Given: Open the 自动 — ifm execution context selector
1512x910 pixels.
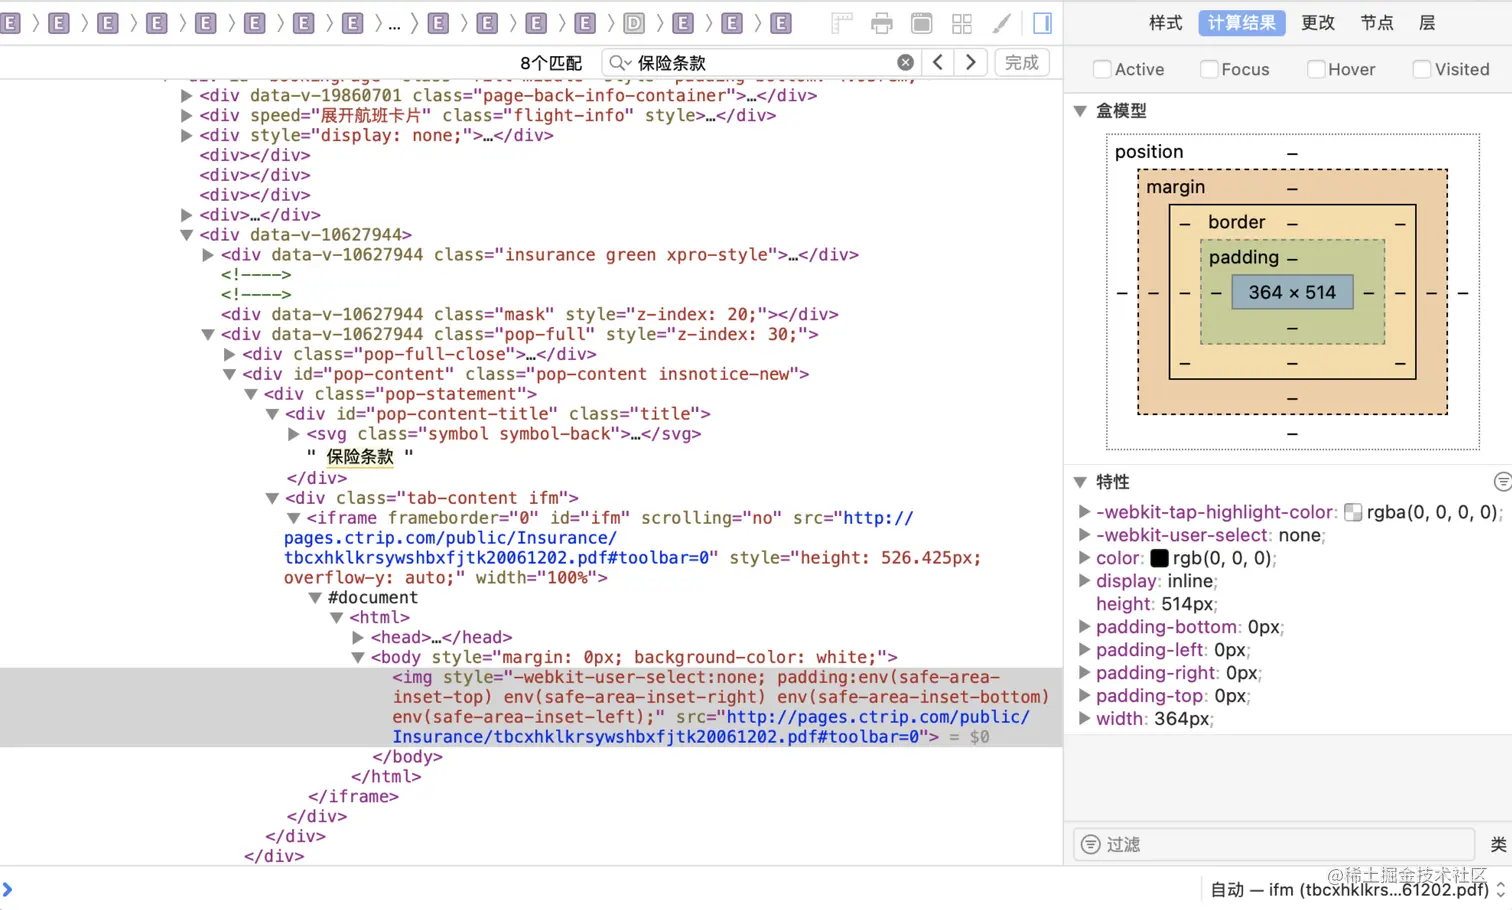Looking at the screenshot, I should [1357, 889].
